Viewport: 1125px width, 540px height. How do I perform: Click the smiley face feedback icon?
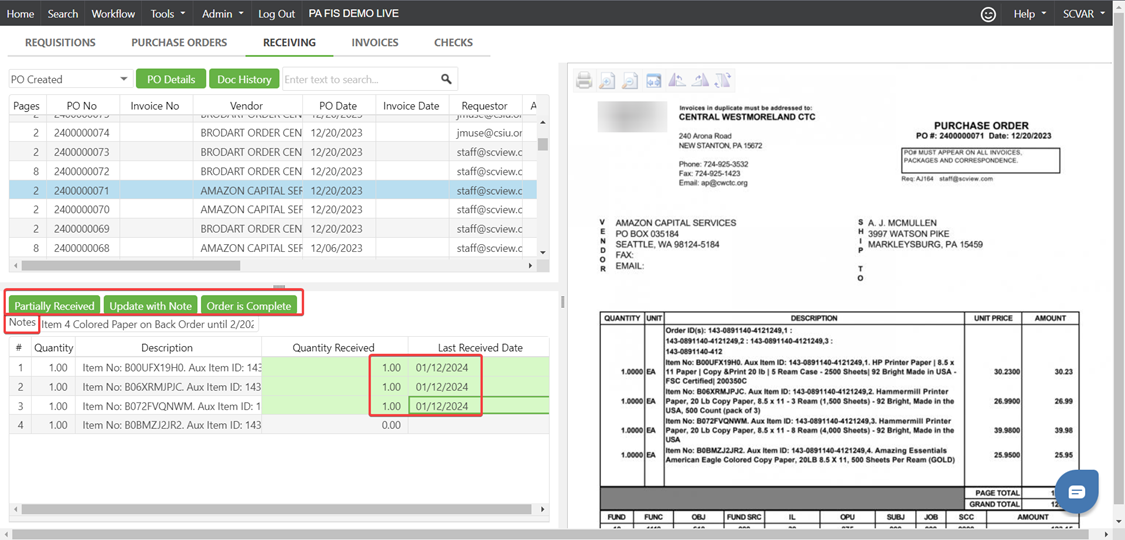pos(988,14)
